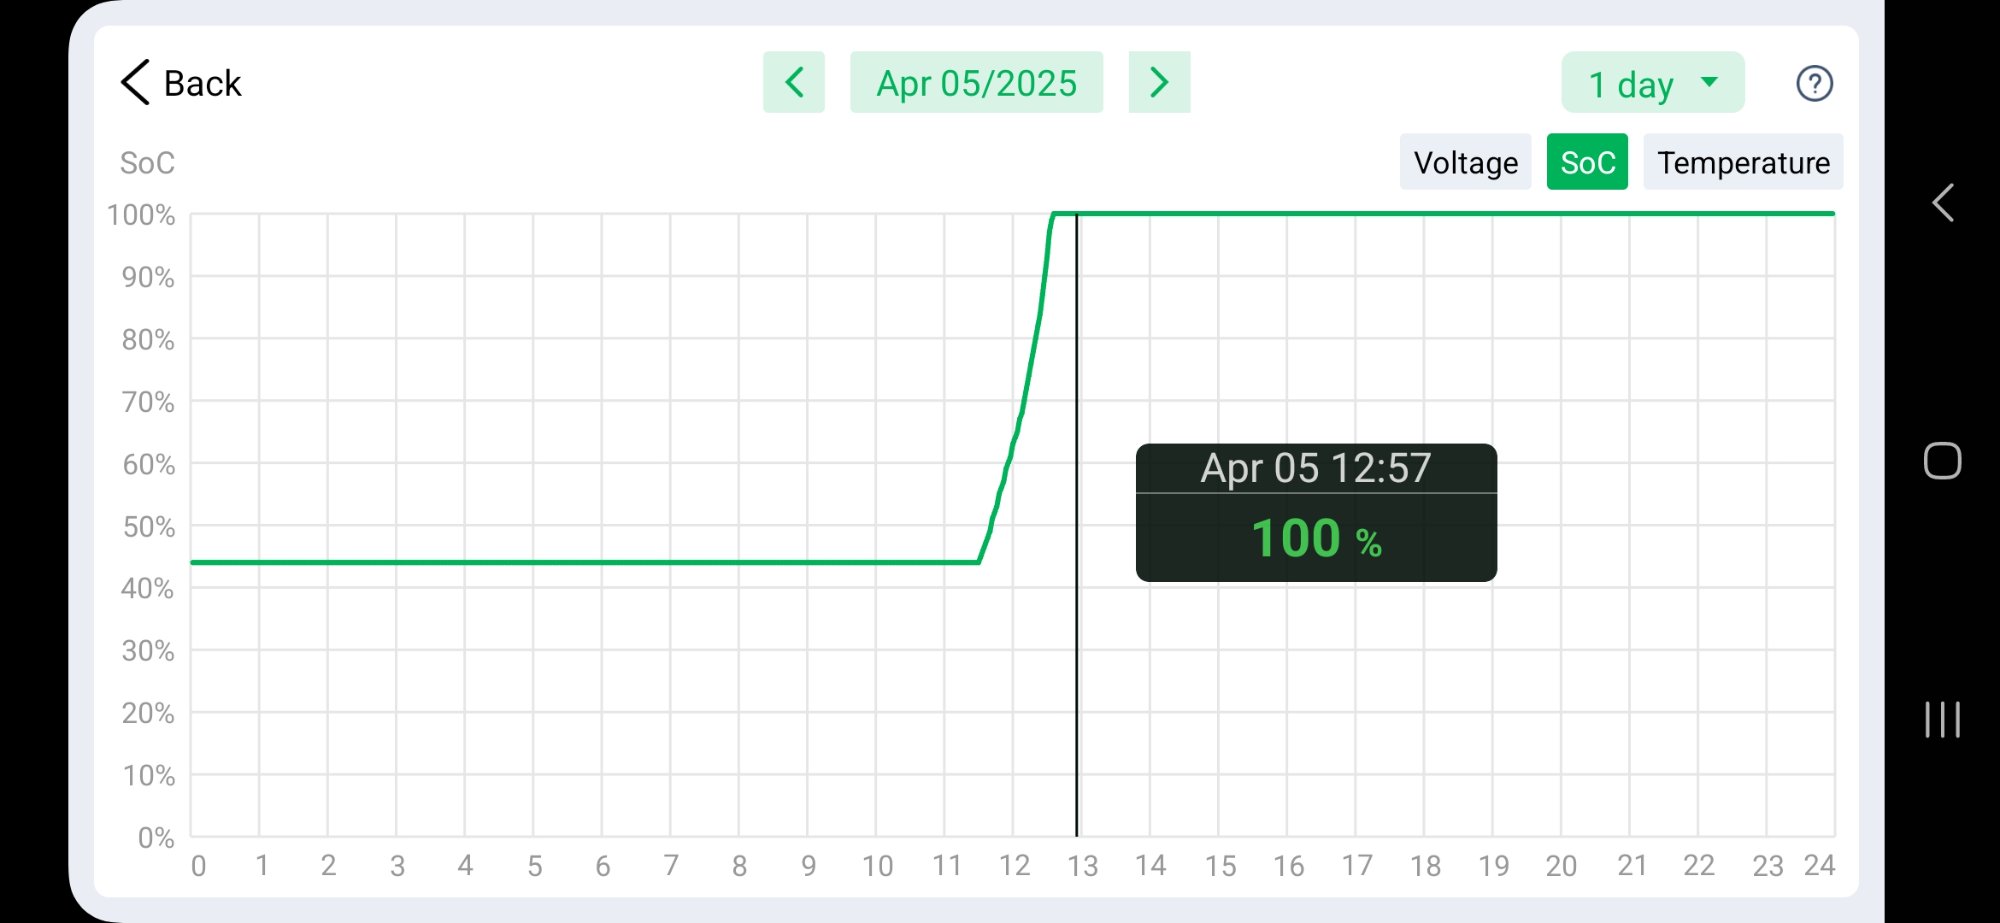2000x923 pixels.
Task: Switch chart to Voltage view
Action: (1465, 162)
